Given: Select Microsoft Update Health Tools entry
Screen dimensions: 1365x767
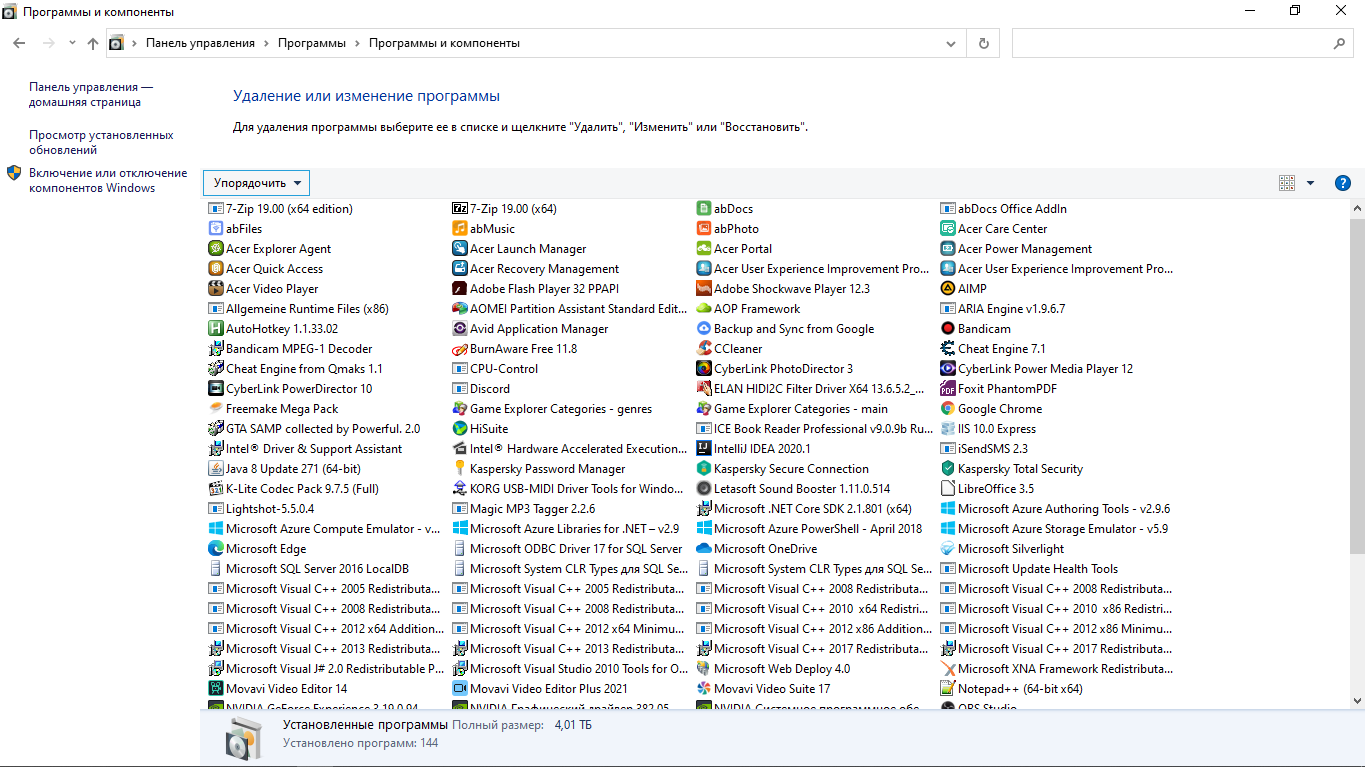Looking at the screenshot, I should 1029,569.
